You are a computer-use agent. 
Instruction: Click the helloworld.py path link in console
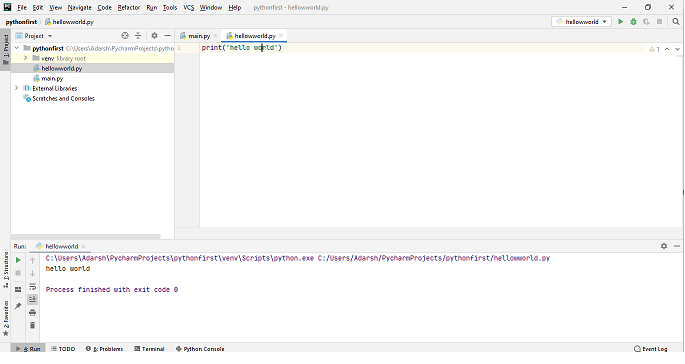(x=434, y=258)
